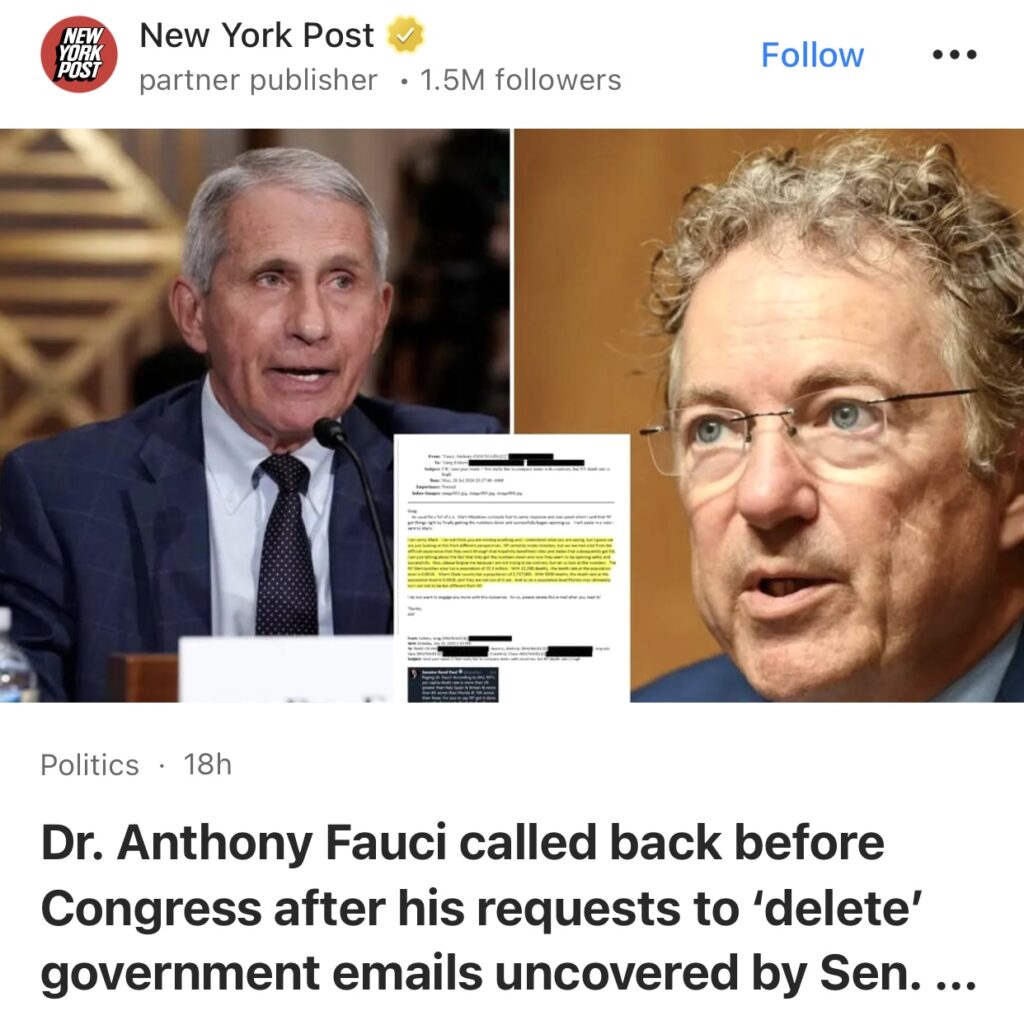Open right photo of curly-haired man with glasses

pos(769,415)
